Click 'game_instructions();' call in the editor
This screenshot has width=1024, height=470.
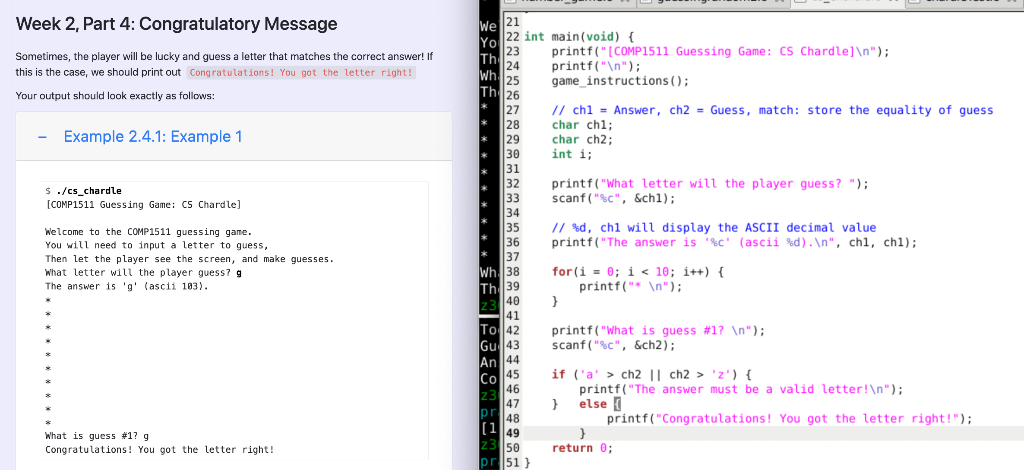(620, 81)
